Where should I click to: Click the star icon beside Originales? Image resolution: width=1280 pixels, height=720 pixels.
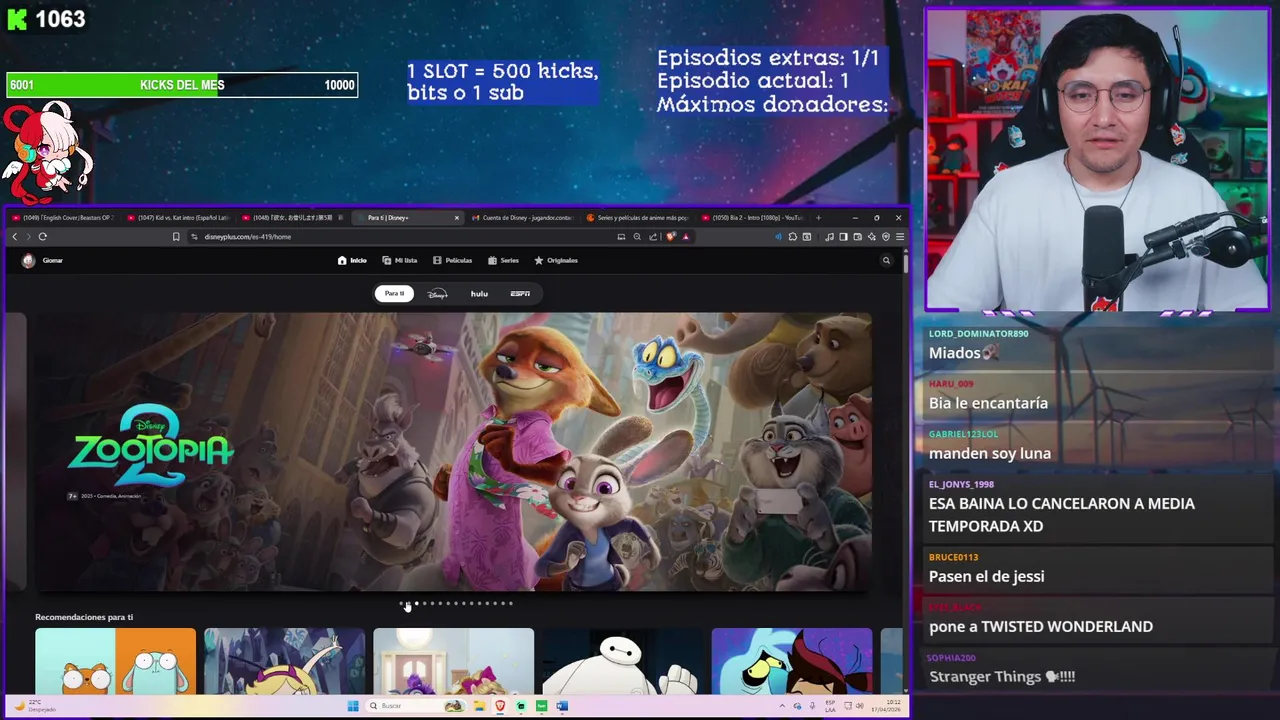[539, 261]
